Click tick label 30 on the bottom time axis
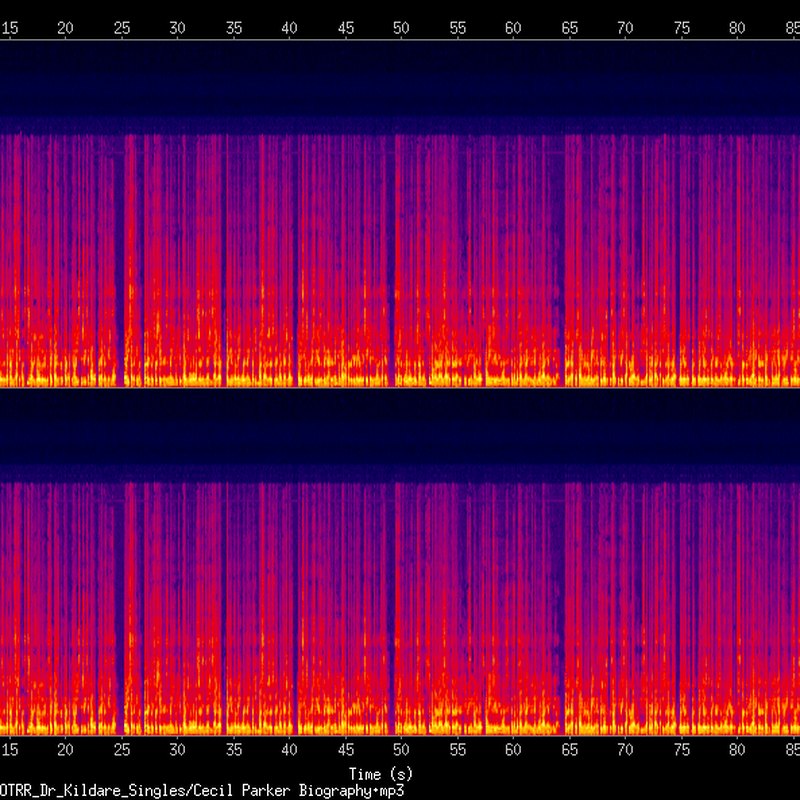This screenshot has height=800, width=800. pyautogui.click(x=177, y=749)
